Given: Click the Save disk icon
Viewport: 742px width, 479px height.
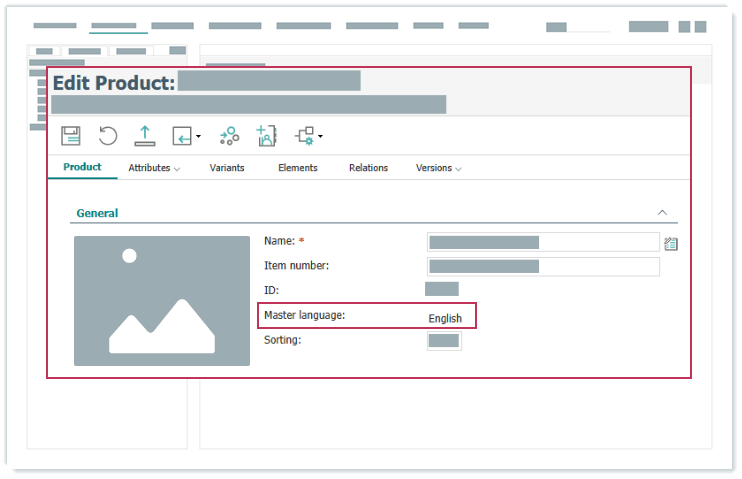Looking at the screenshot, I should coord(71,136).
